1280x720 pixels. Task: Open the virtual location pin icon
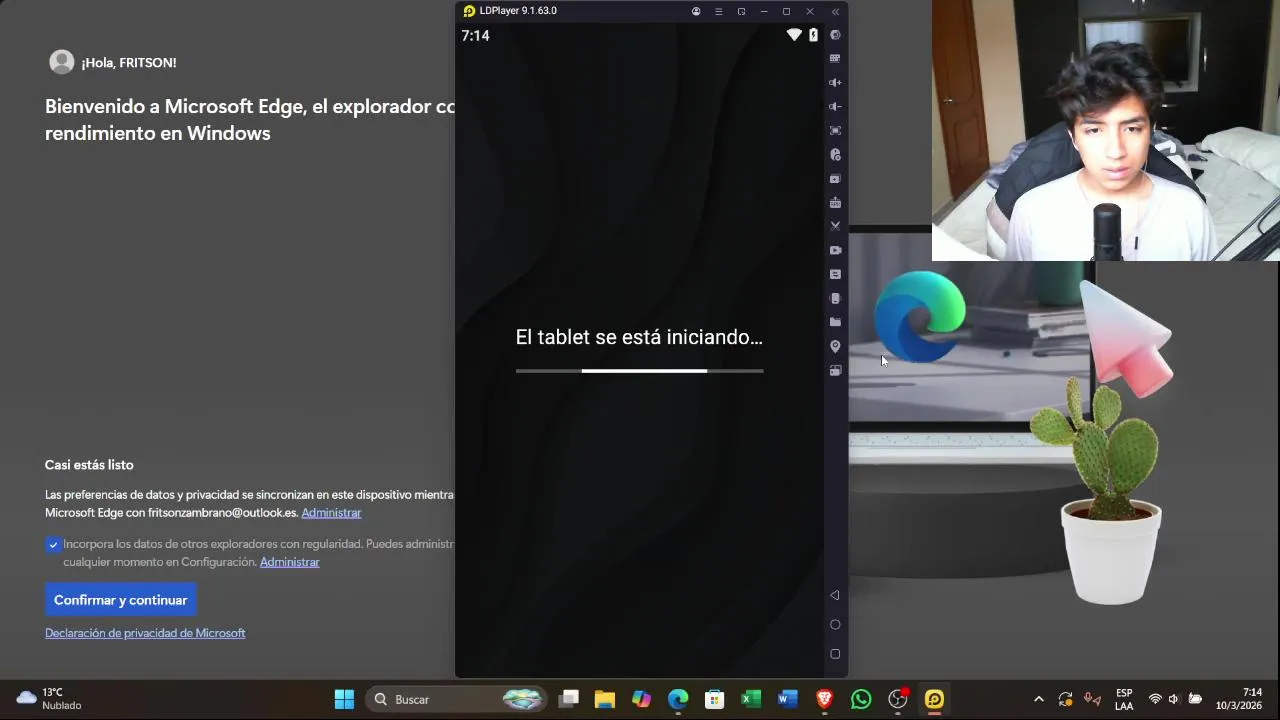tap(835, 347)
